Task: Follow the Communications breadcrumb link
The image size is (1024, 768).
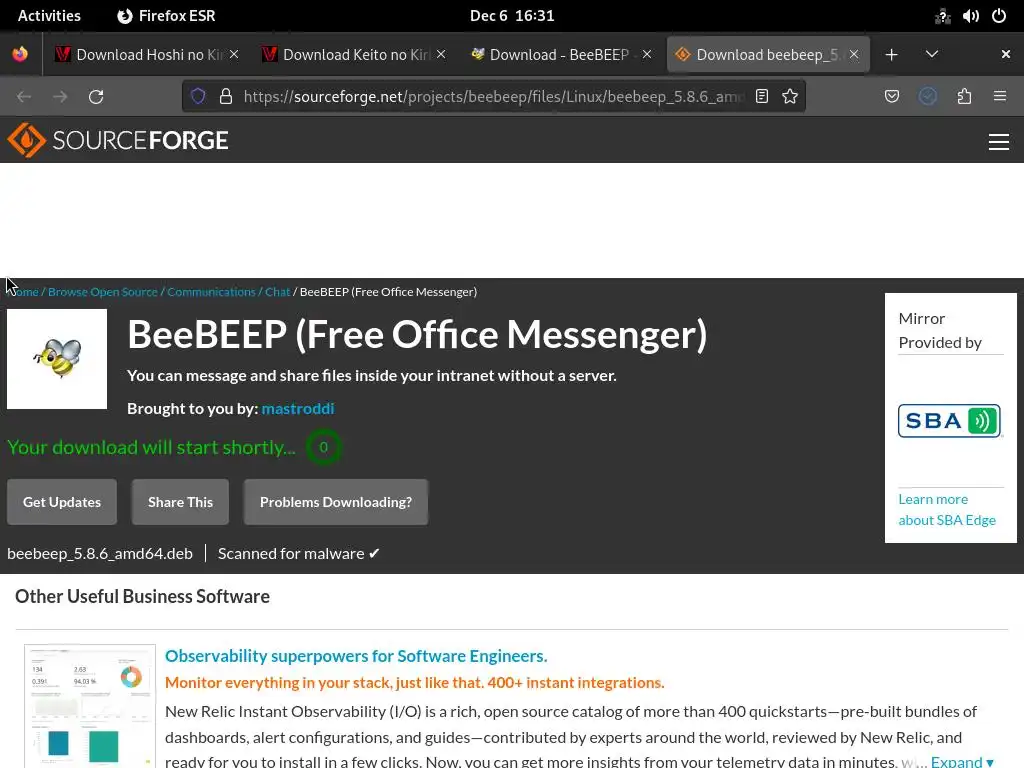Action: (x=211, y=292)
